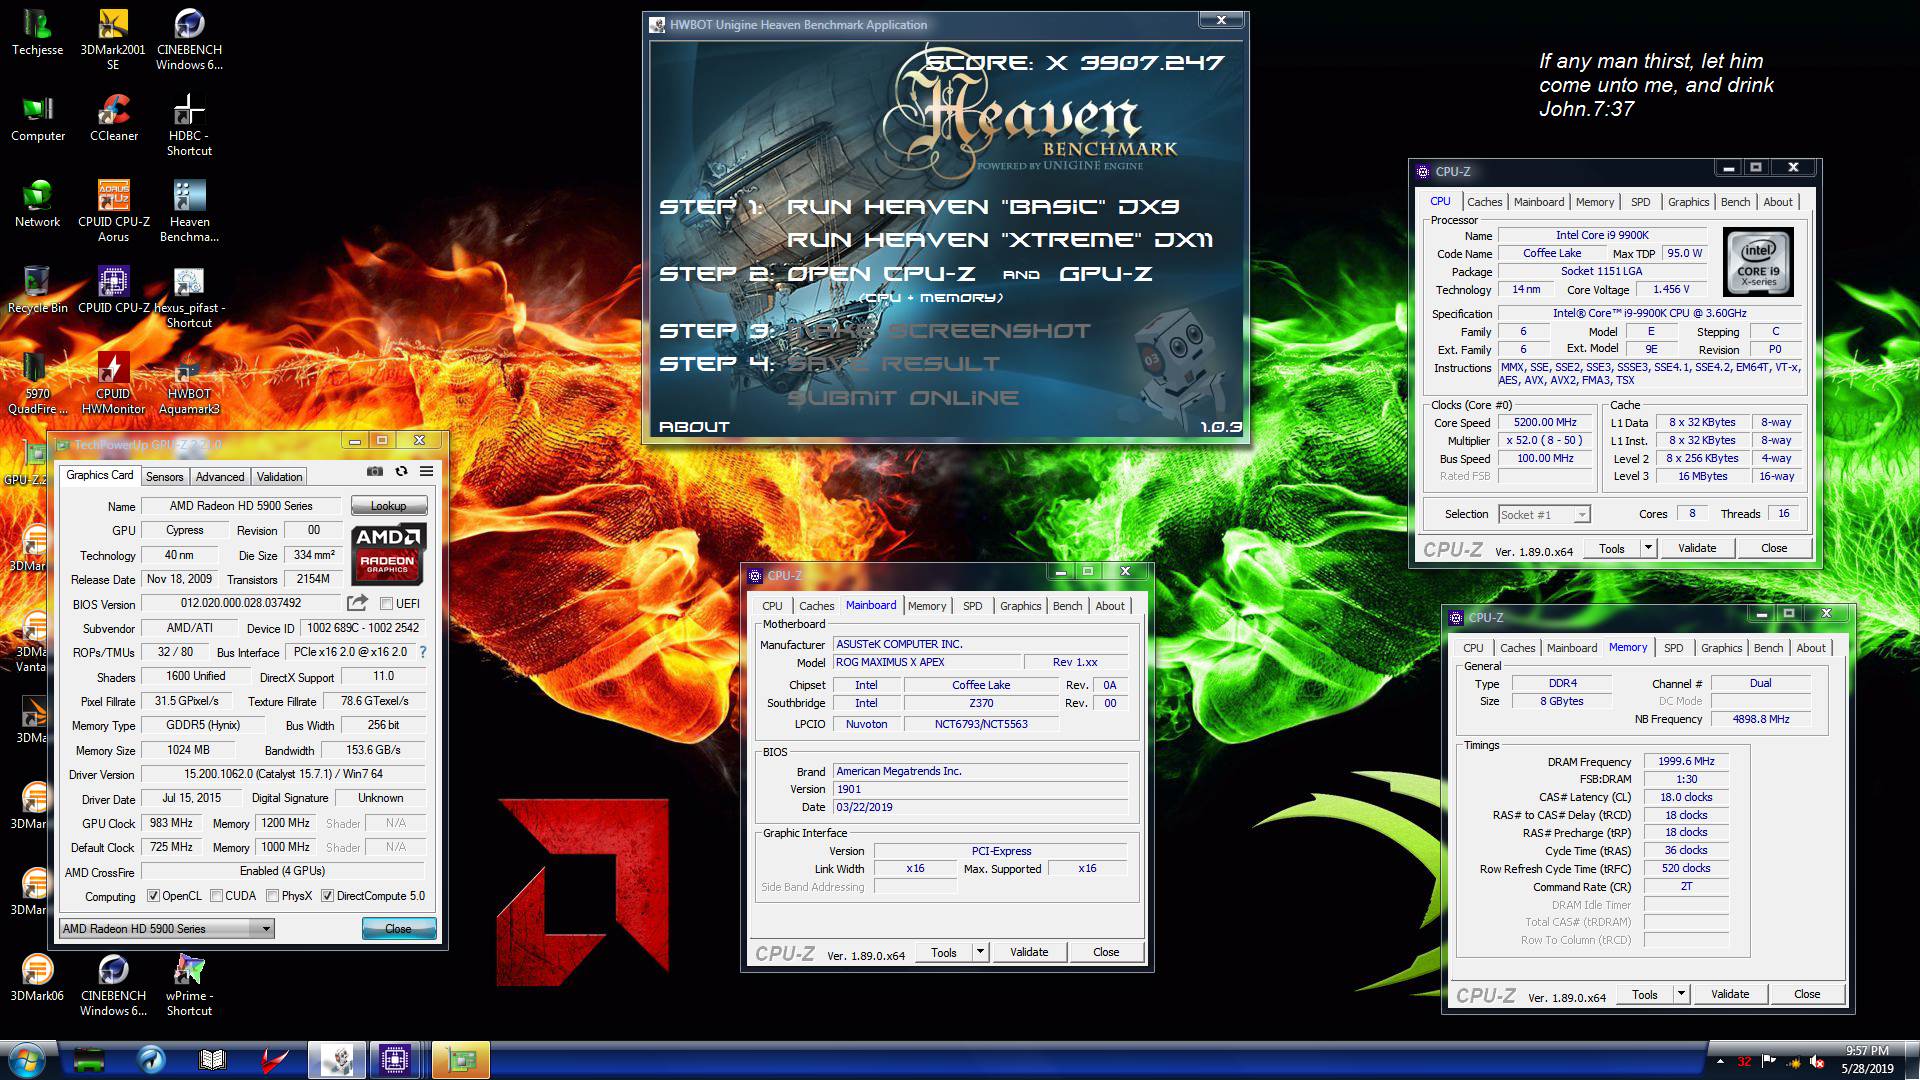Click SUBMIT ONLINE in Heaven app
1920x1080 pixels.
pyautogui.click(x=903, y=398)
